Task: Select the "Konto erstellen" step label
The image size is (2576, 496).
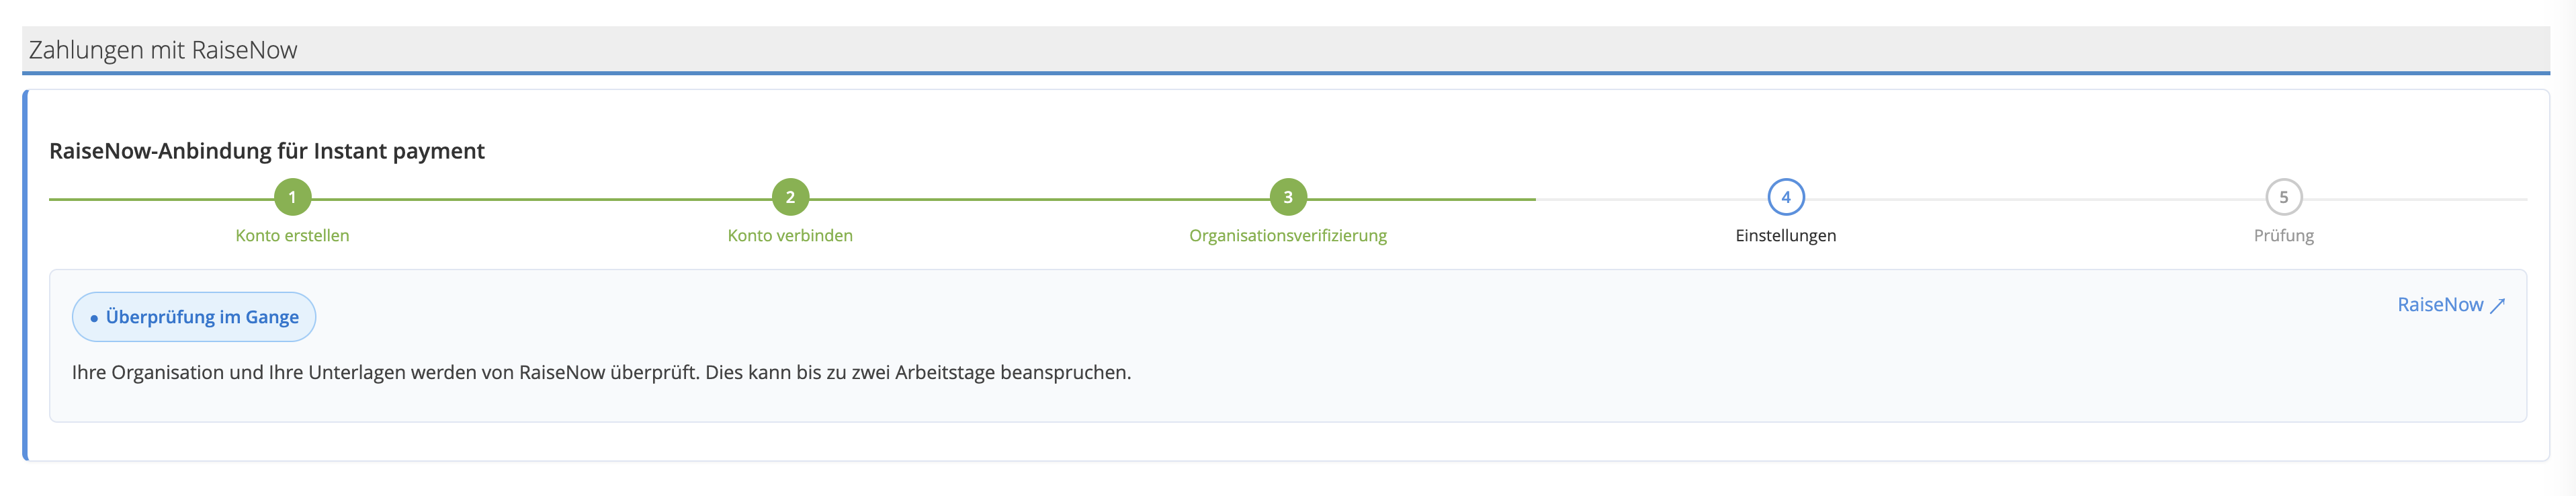Action: tap(292, 236)
